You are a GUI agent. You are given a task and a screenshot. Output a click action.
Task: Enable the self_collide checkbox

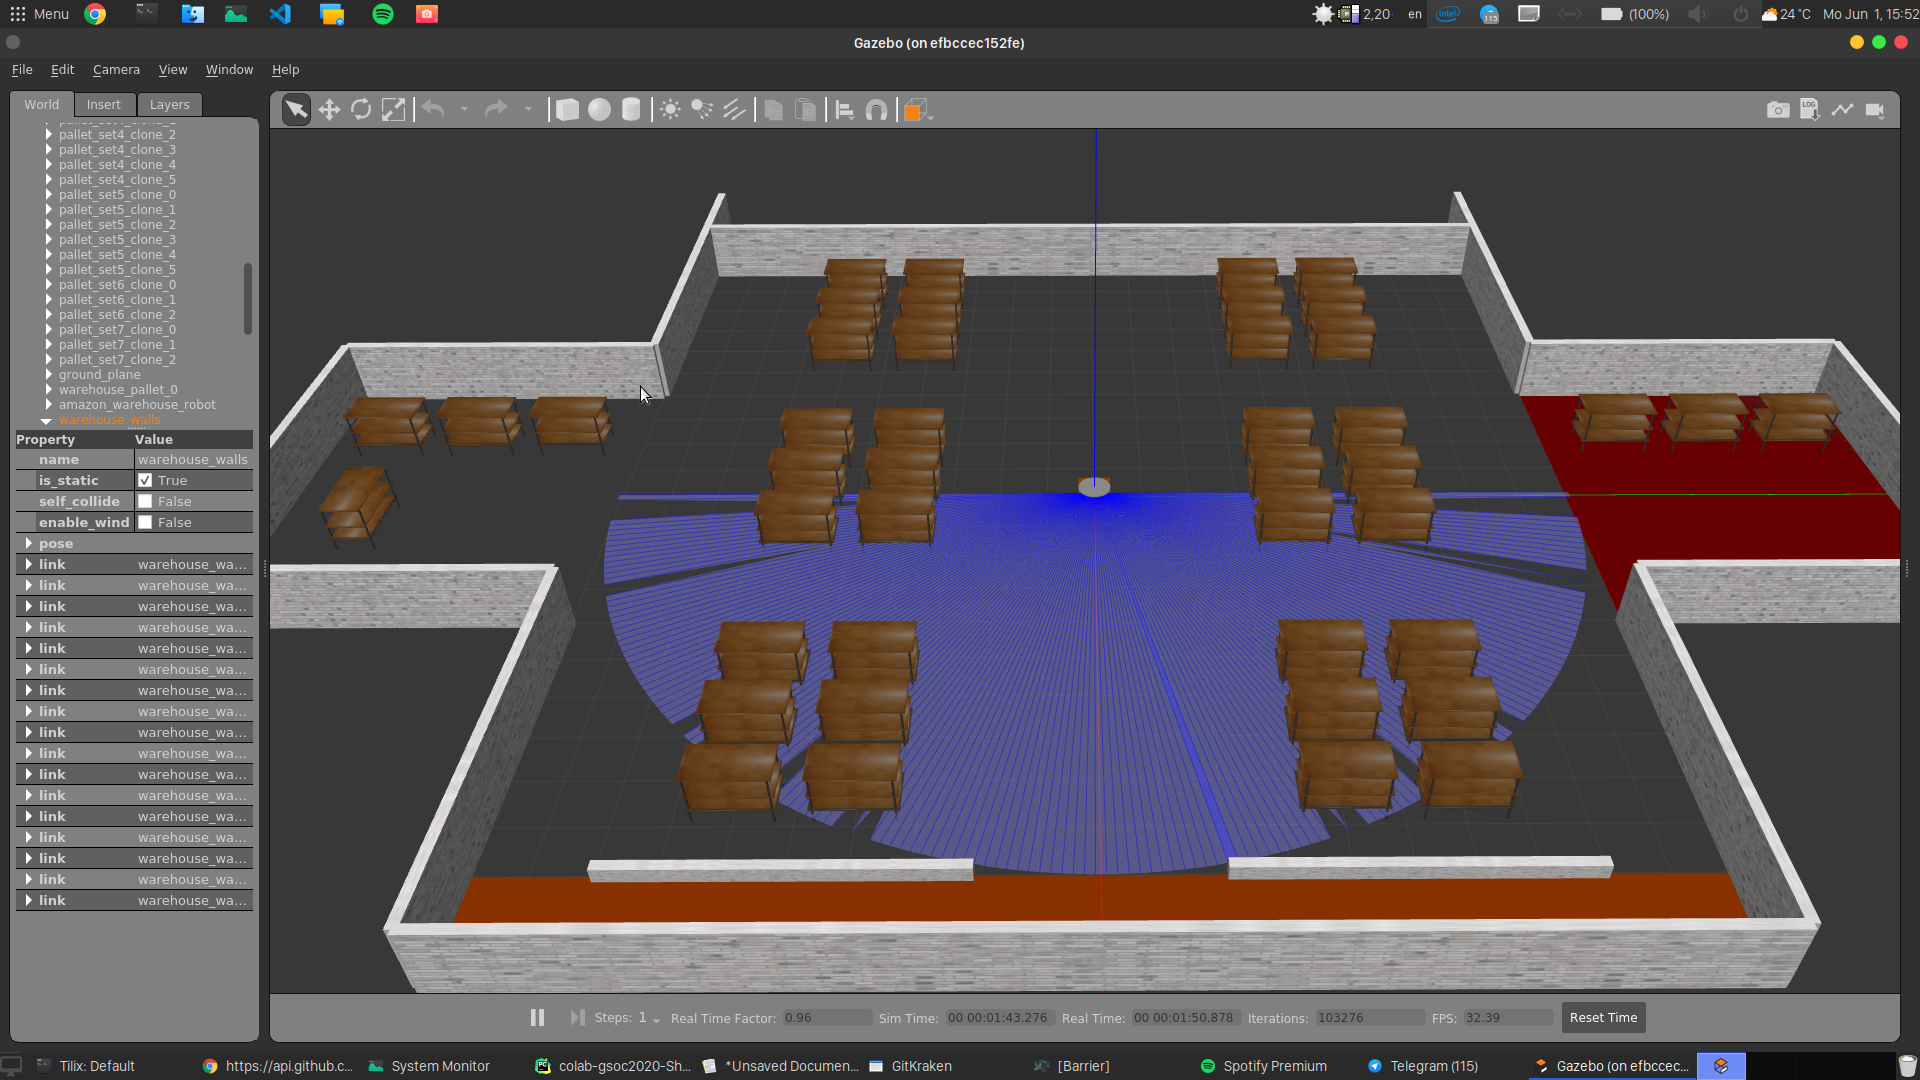tap(145, 502)
